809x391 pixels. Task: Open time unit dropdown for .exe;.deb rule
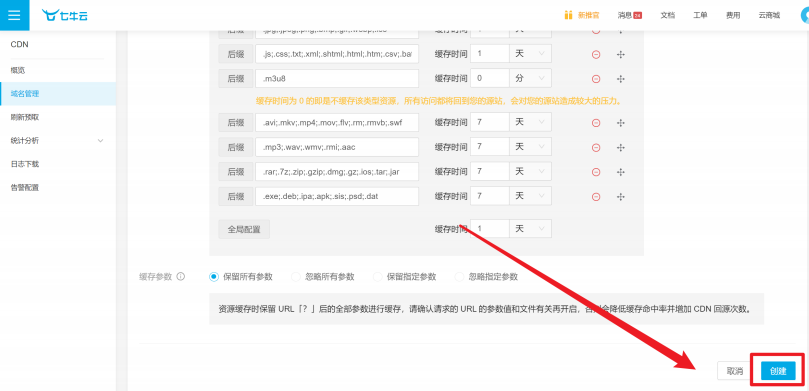click(x=530, y=196)
